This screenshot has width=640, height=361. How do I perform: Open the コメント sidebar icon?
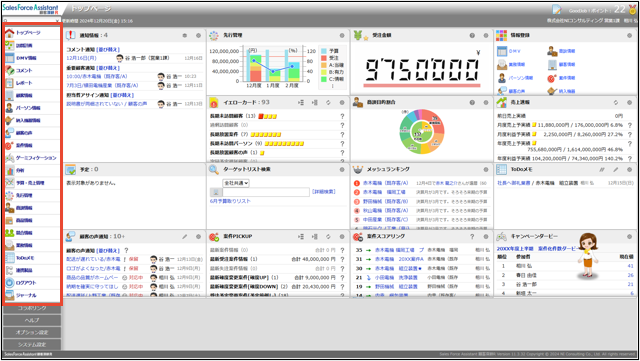coord(10,70)
